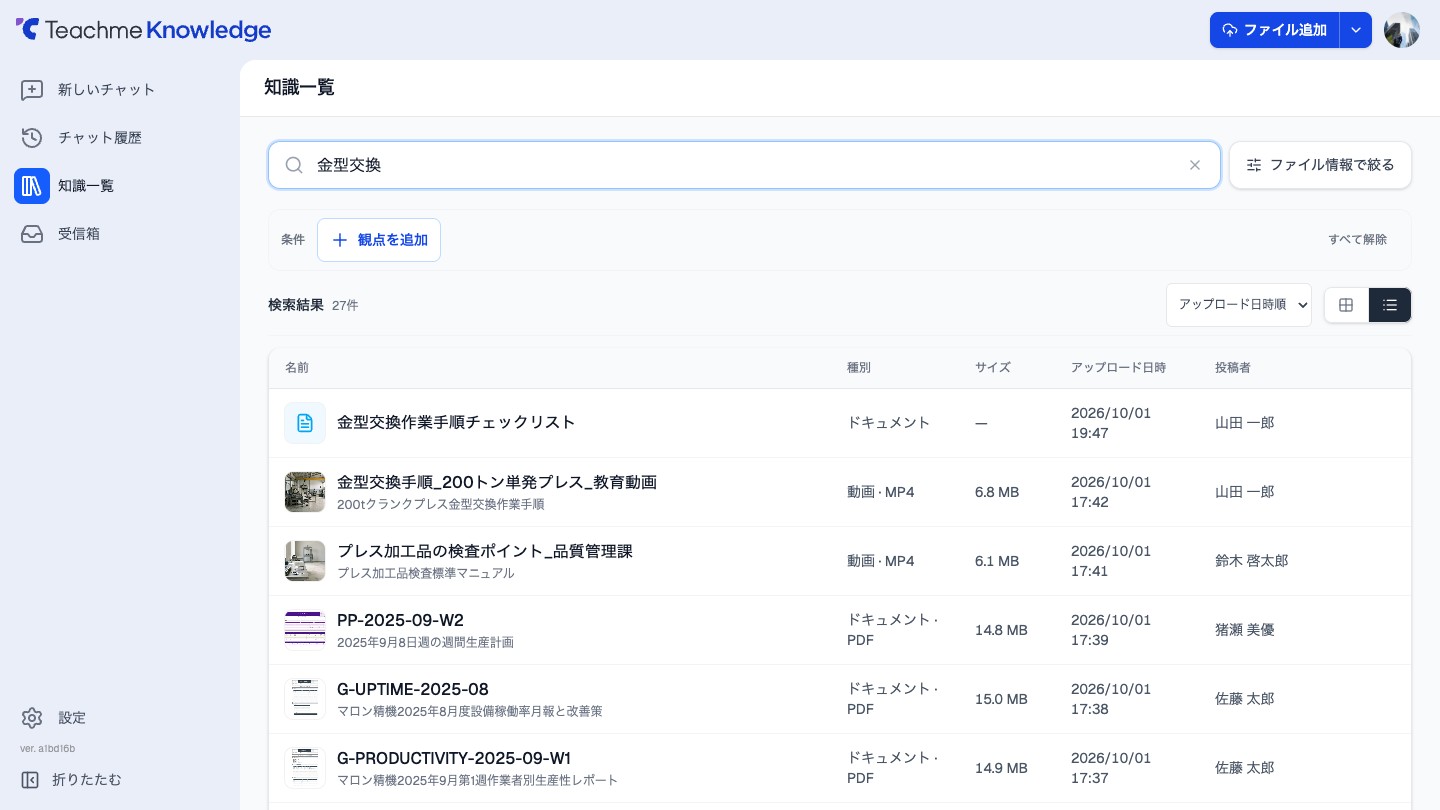Switch to grid view
The height and width of the screenshot is (810, 1440).
click(x=1346, y=305)
